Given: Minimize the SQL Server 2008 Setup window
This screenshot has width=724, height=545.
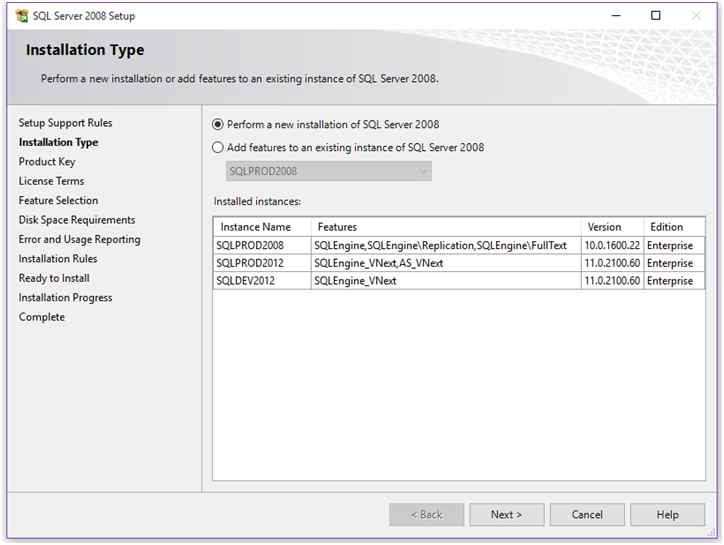Looking at the screenshot, I should [x=616, y=15].
